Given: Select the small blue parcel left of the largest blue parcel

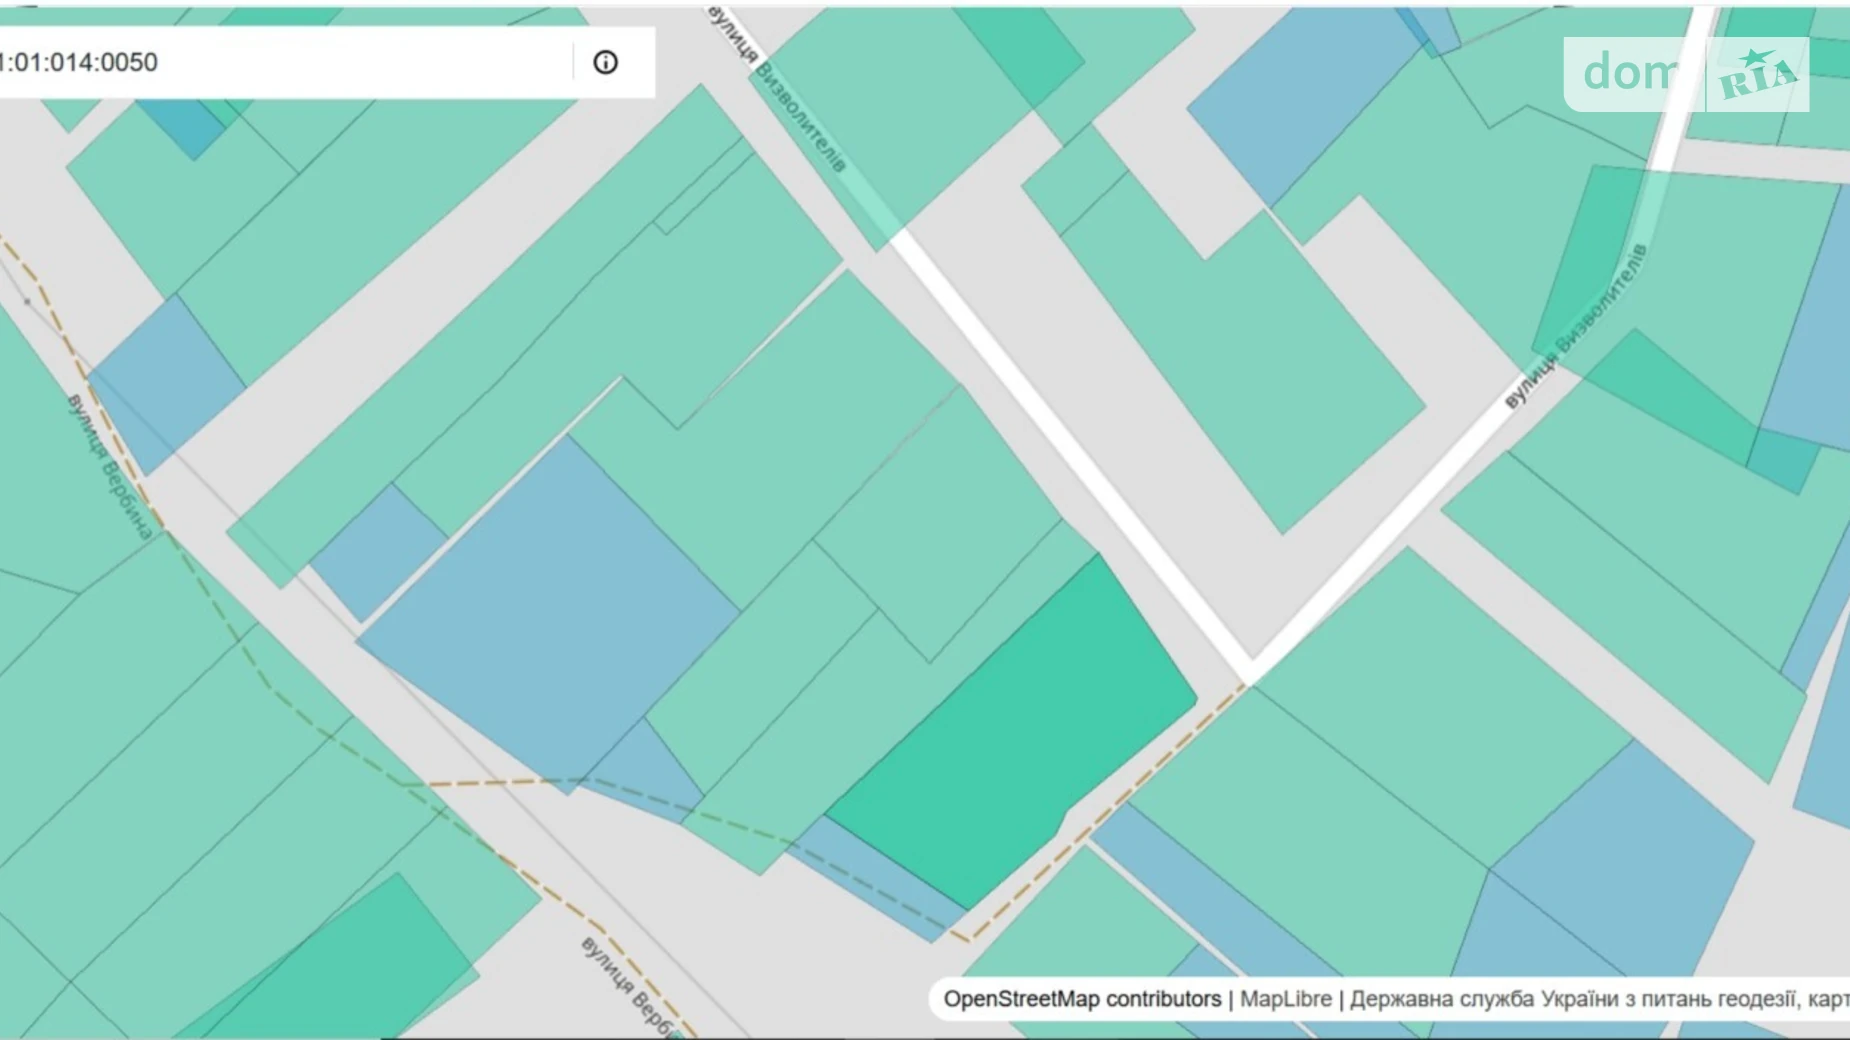Looking at the screenshot, I should point(378,550).
